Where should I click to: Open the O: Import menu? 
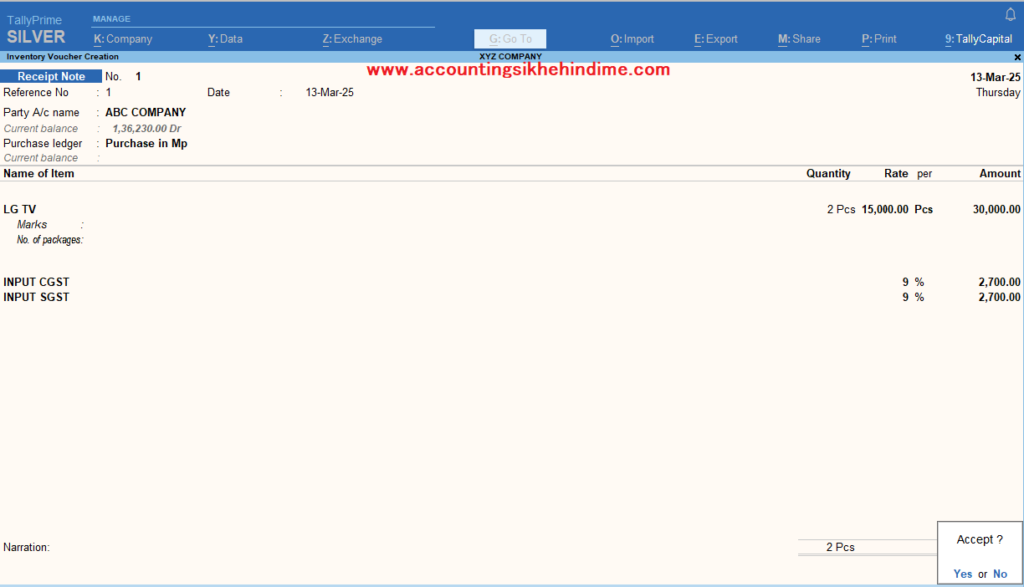[x=632, y=39]
